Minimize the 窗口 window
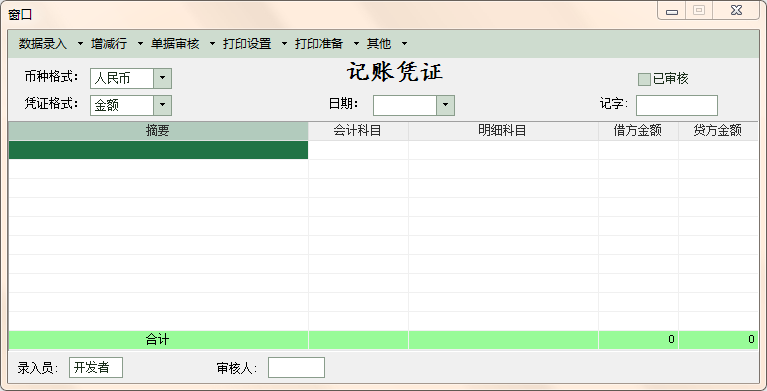Image resolution: width=767 pixels, height=391 pixels. [x=672, y=11]
